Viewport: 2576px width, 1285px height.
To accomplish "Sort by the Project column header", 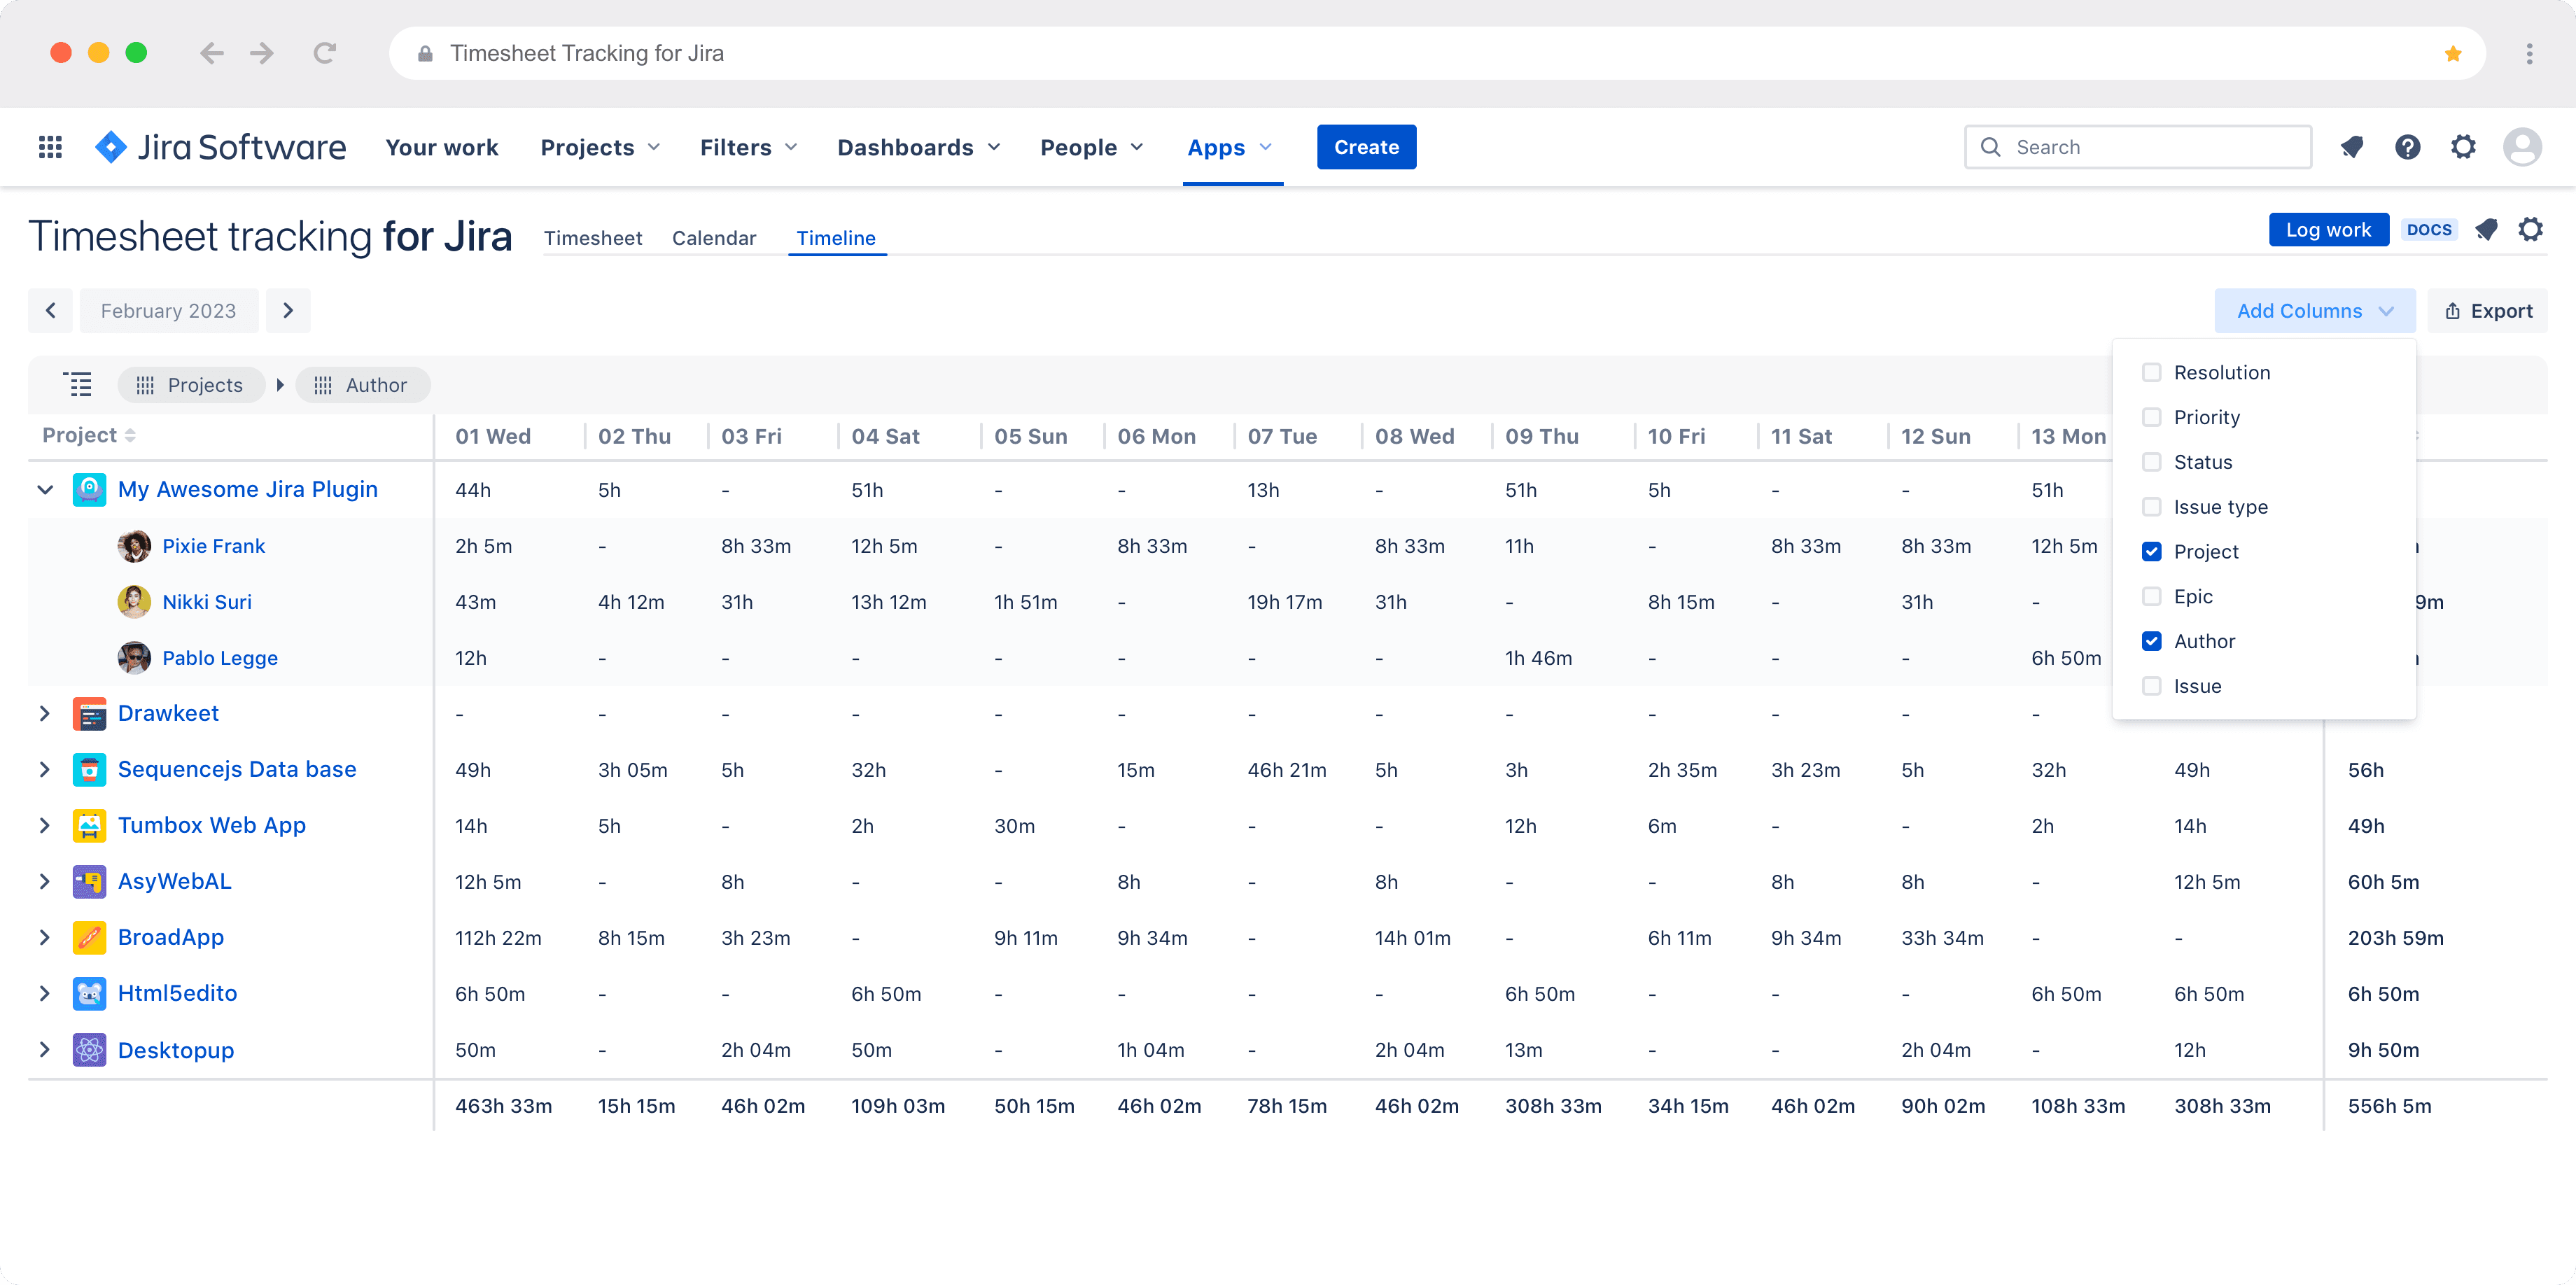I will [89, 435].
